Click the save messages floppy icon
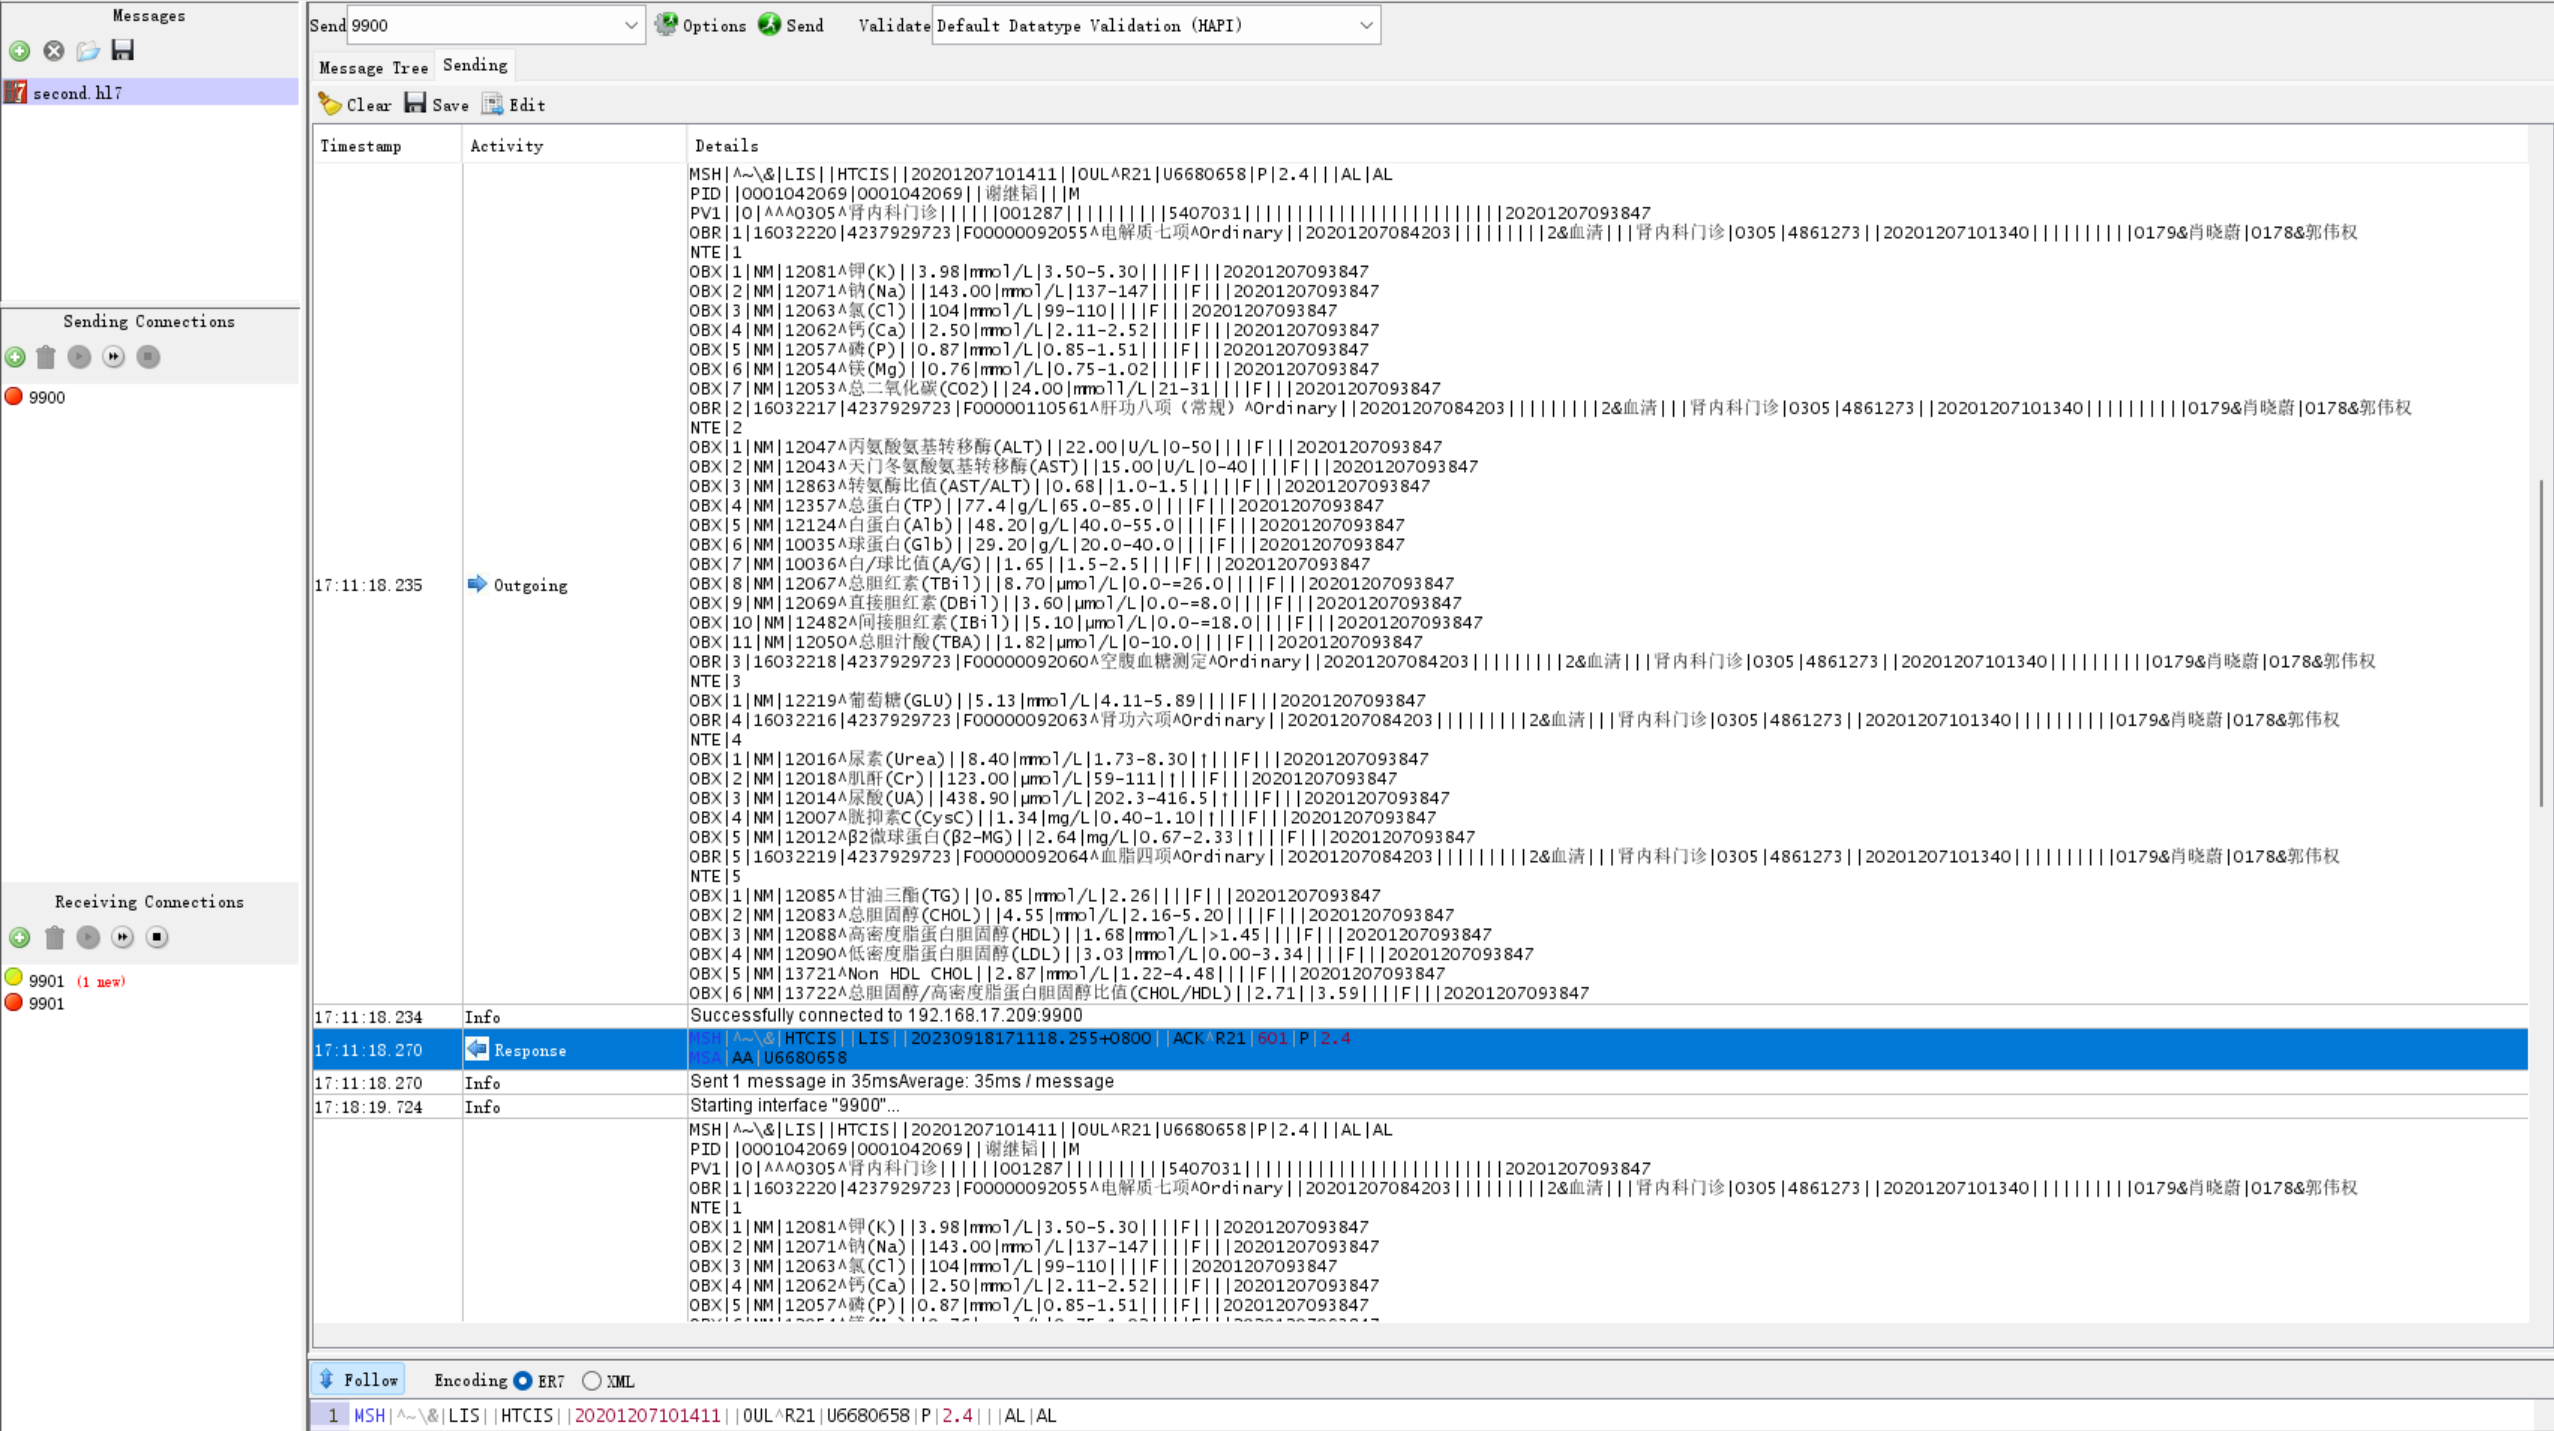 tap(122, 50)
